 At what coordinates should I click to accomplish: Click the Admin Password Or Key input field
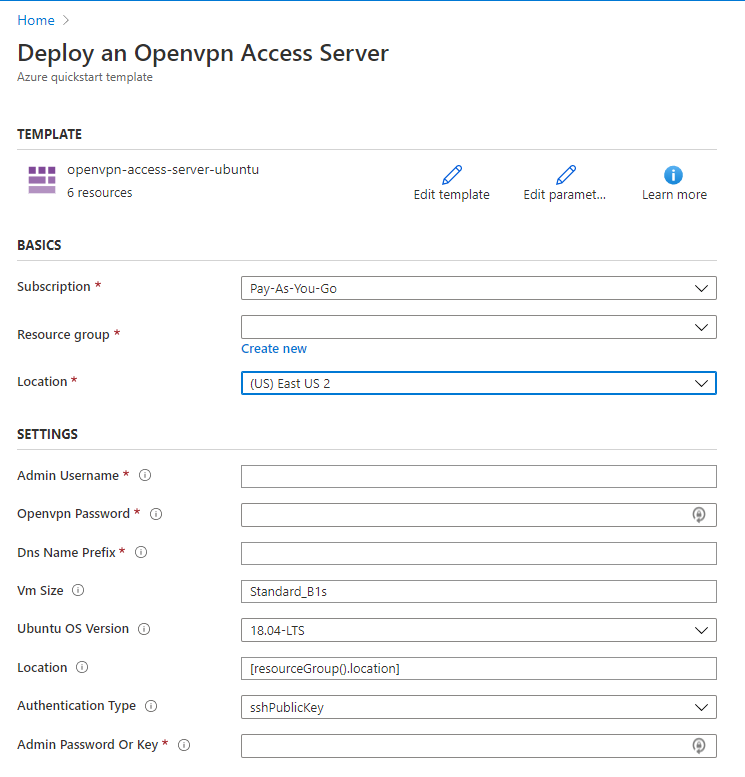[x=478, y=746]
